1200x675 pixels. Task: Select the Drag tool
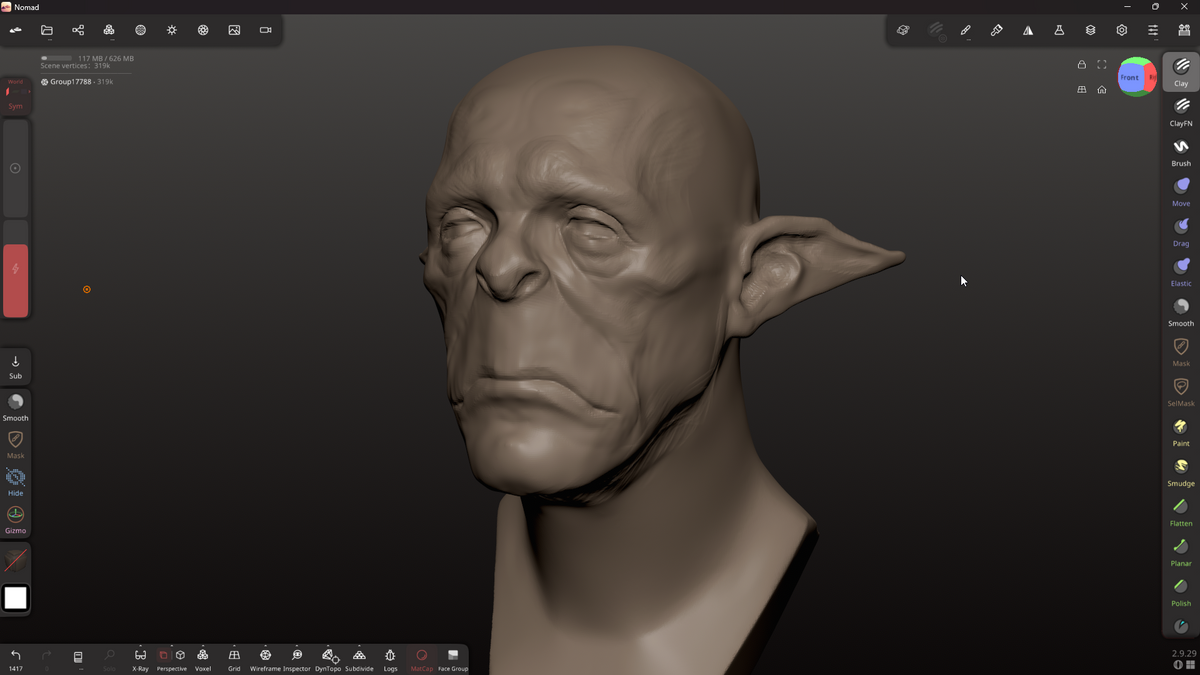(1181, 232)
